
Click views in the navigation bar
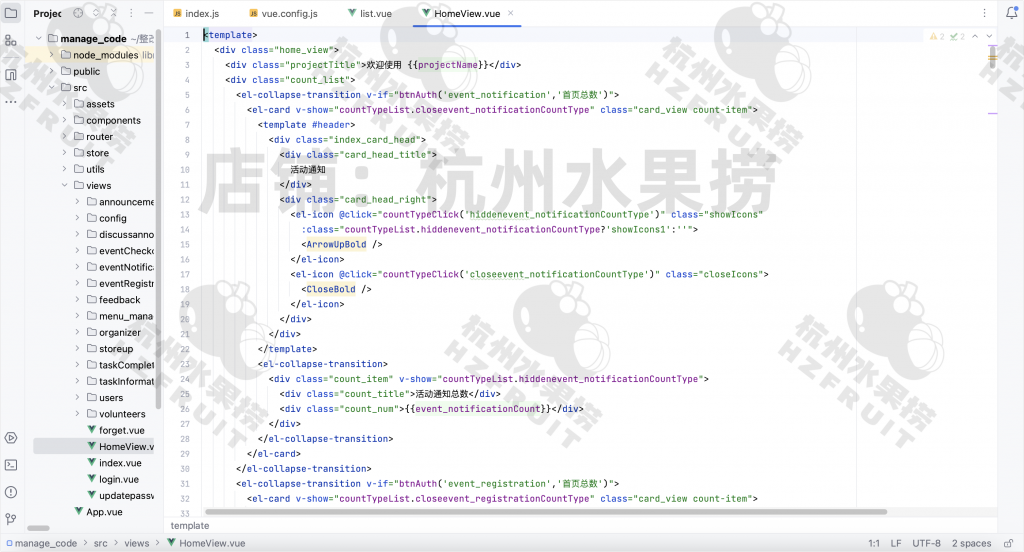tap(137, 544)
